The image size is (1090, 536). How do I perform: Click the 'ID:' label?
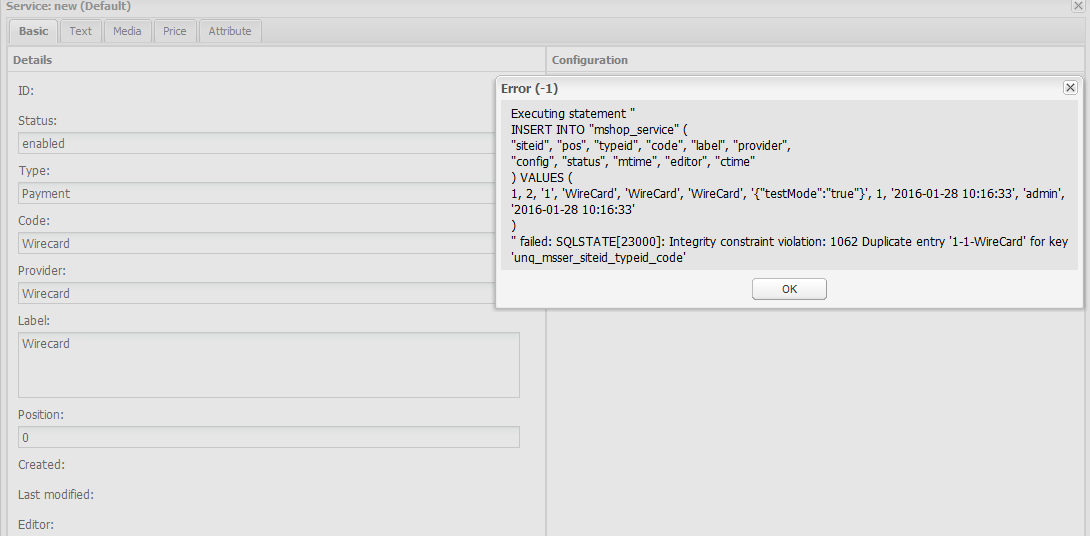(26, 90)
